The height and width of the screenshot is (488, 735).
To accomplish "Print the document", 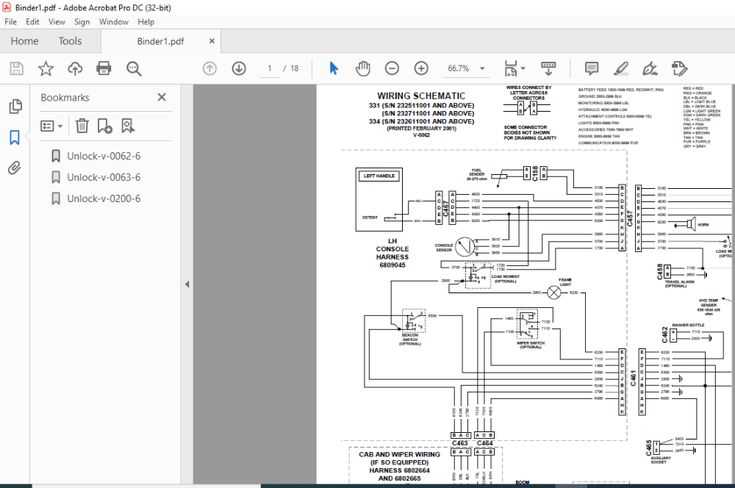I will pos(104,68).
